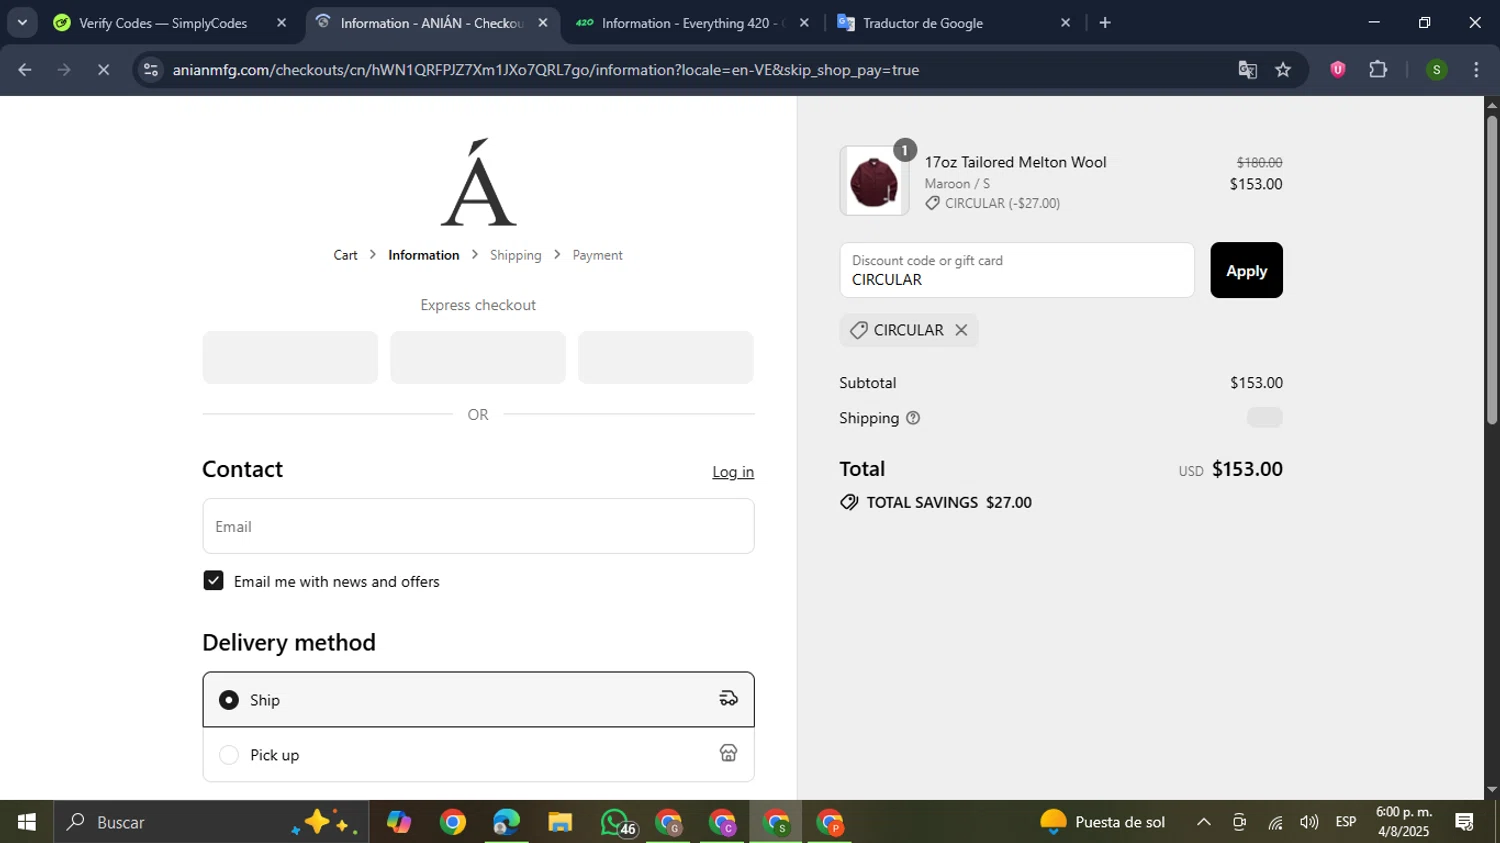Switch to the Information Everything 420 tab
The height and width of the screenshot is (843, 1500).
pyautogui.click(x=692, y=22)
